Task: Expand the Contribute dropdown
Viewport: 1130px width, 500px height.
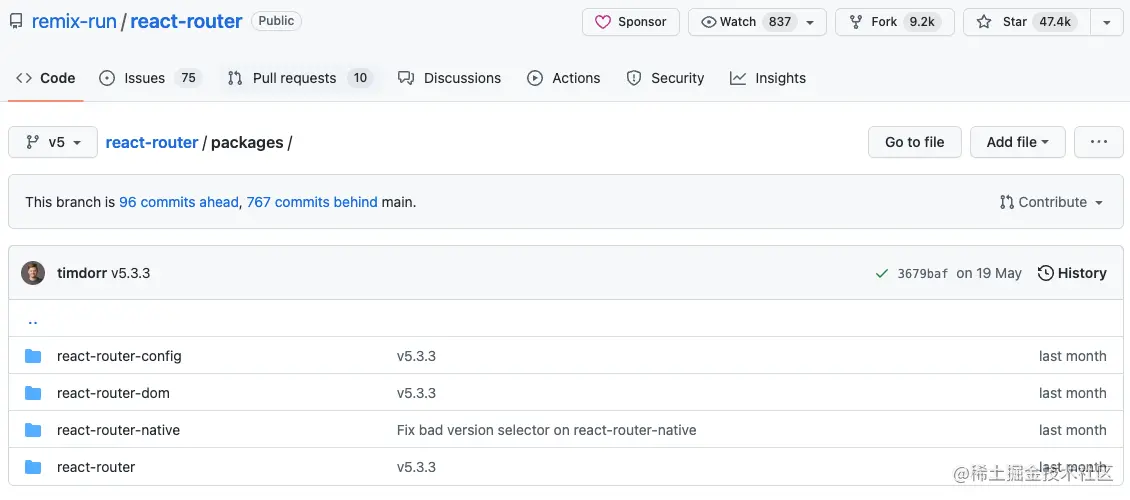Action: [1051, 202]
